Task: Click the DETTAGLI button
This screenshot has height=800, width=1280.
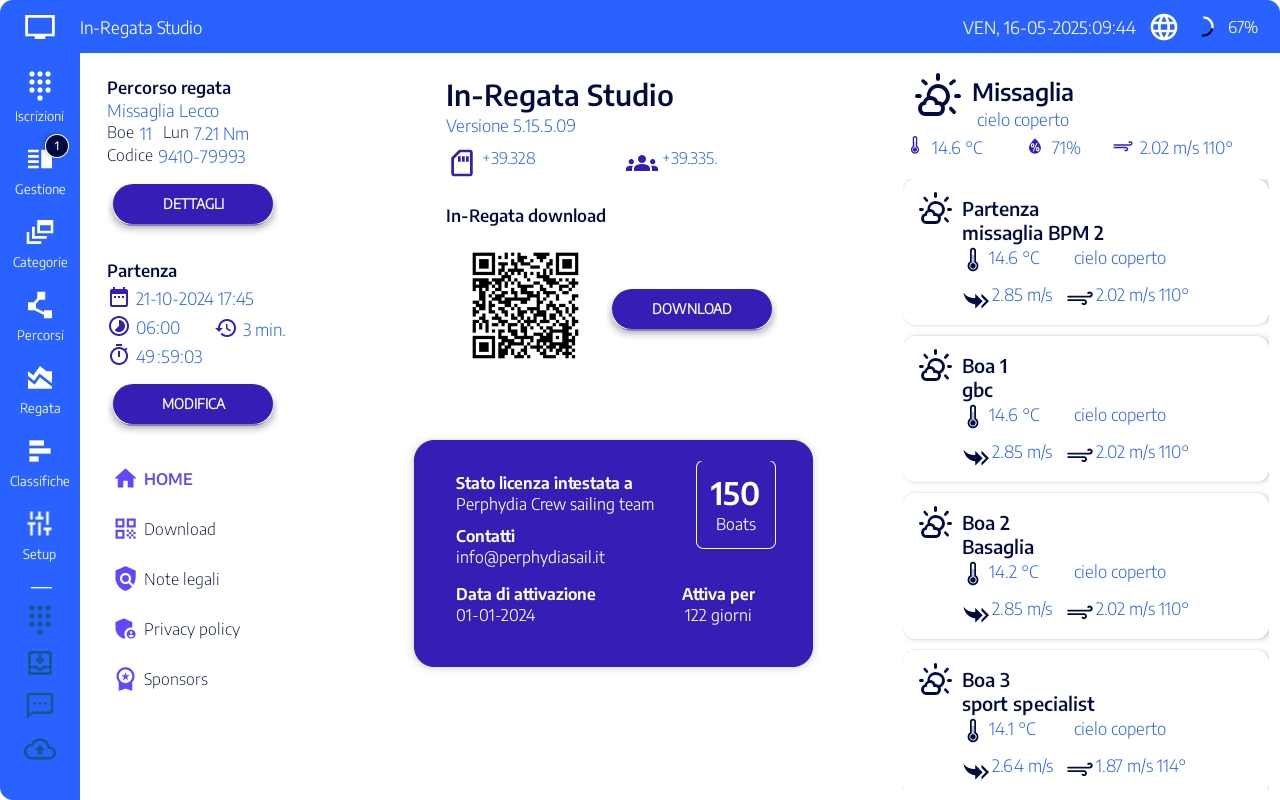Action: 193,204
